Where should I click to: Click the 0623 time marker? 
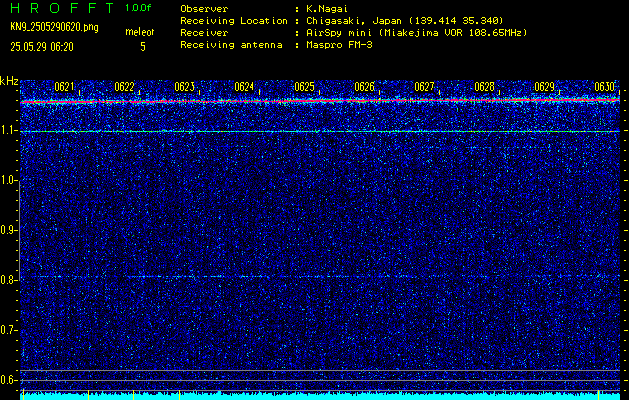click(184, 87)
